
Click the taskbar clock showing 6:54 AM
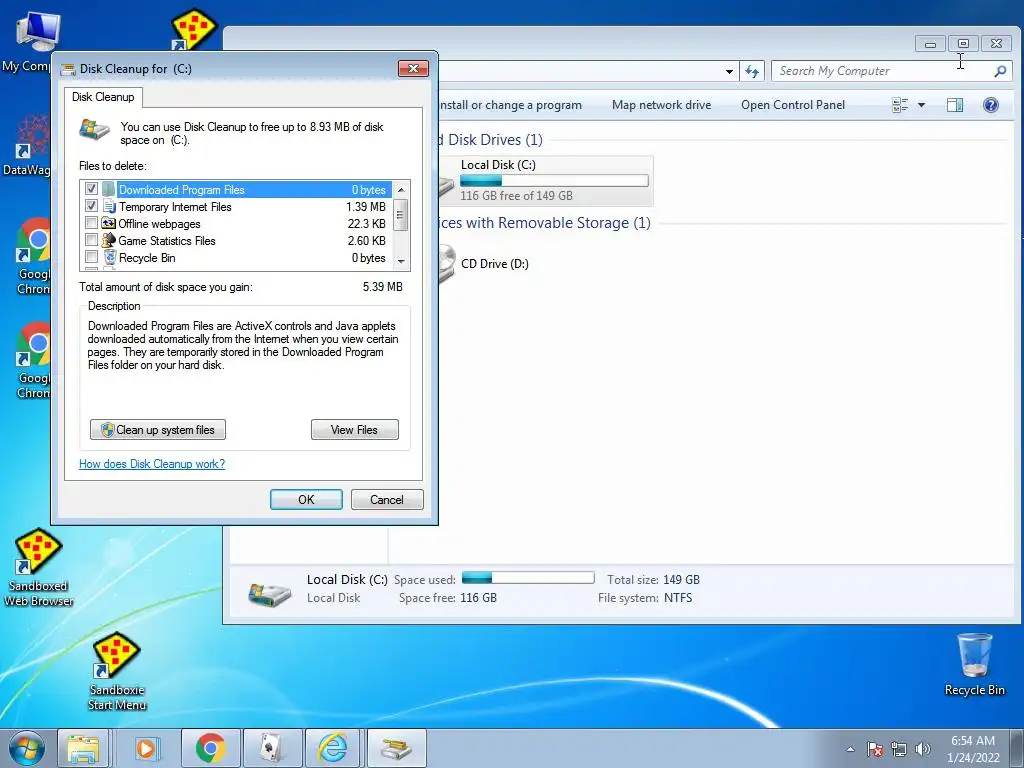(x=973, y=748)
